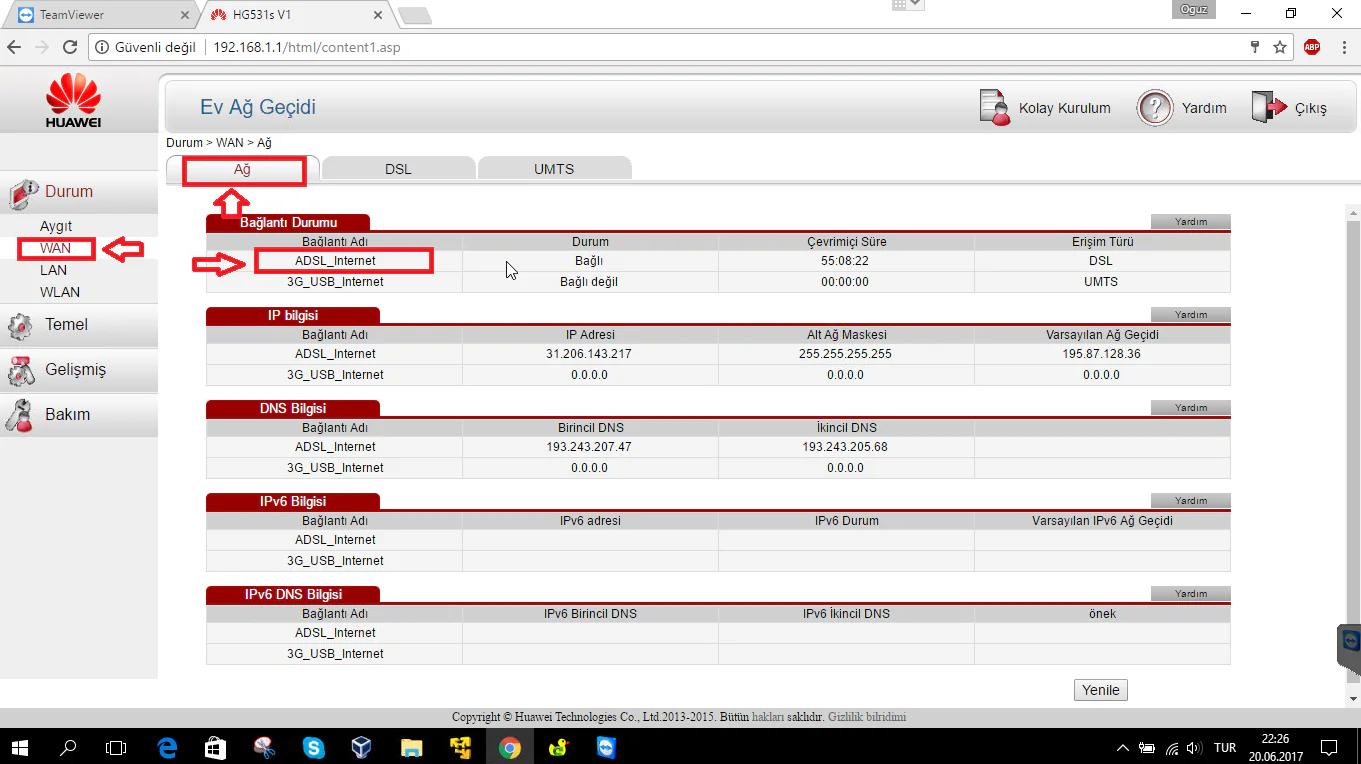
Task: Click the IP address 31.206.143.217
Action: point(590,354)
